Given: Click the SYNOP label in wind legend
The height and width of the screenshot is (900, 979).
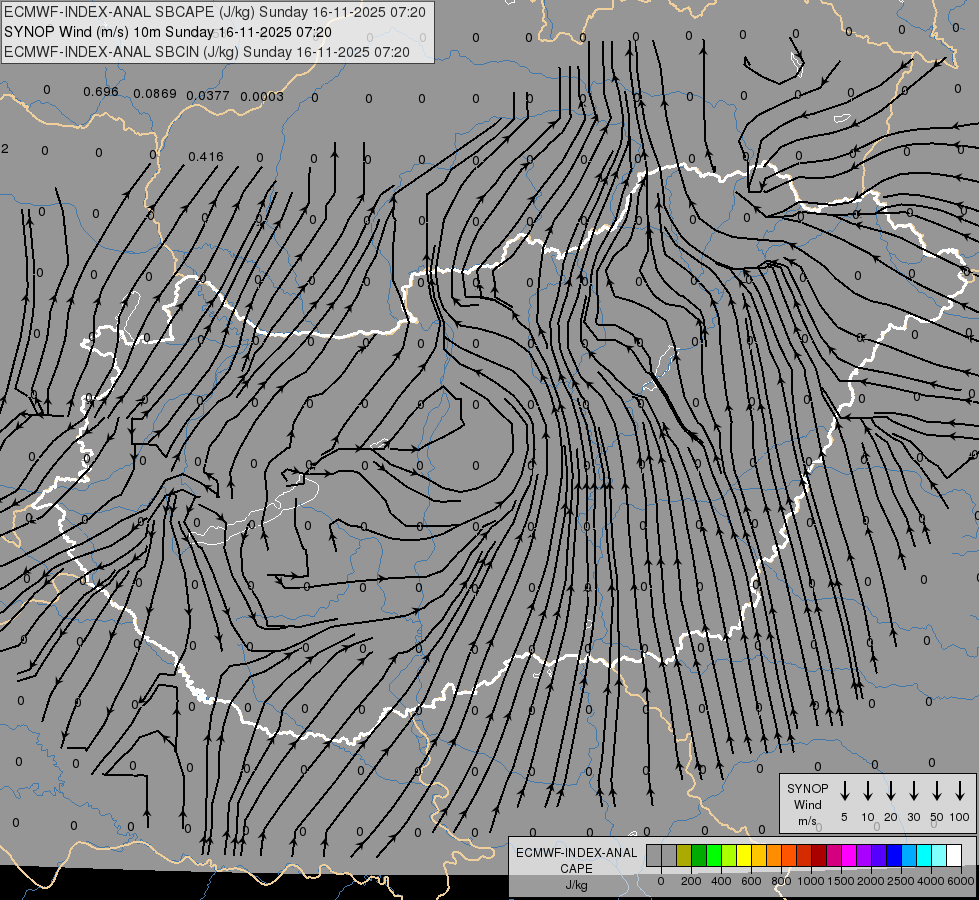Looking at the screenshot, I should coord(807,788).
